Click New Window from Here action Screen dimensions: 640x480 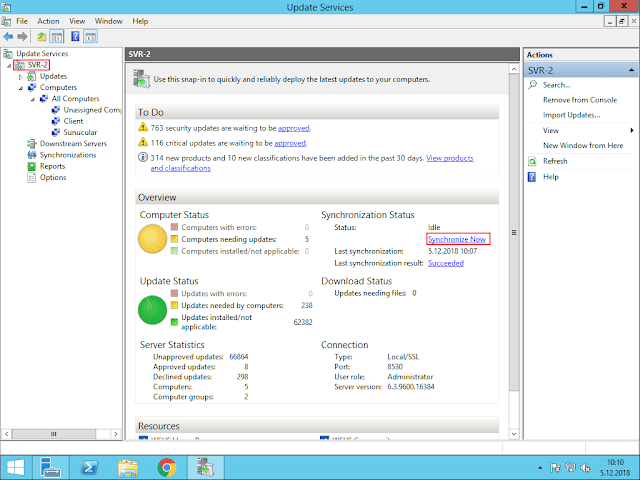pyautogui.click(x=583, y=145)
